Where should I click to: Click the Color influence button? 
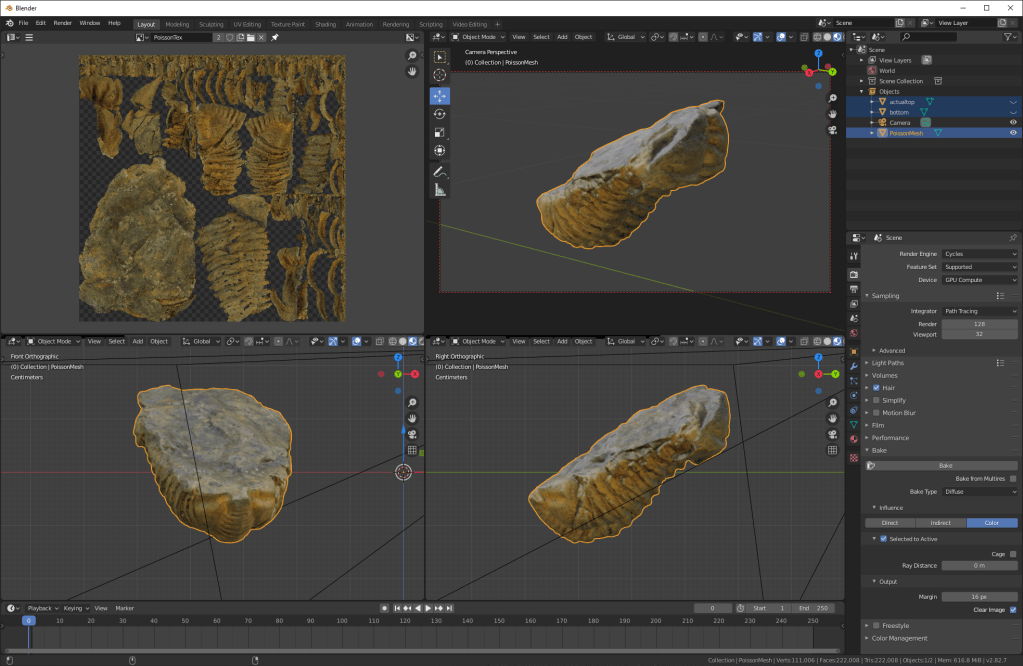pos(992,523)
